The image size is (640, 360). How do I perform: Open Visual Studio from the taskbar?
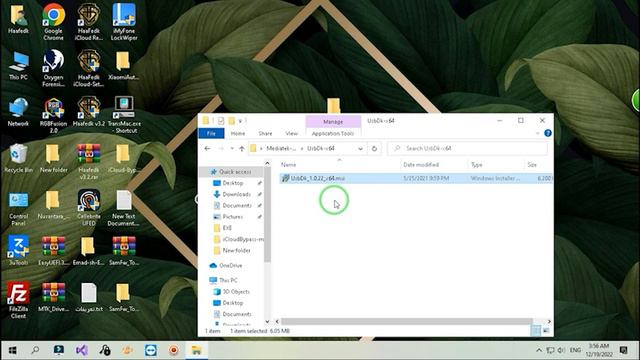point(82,350)
